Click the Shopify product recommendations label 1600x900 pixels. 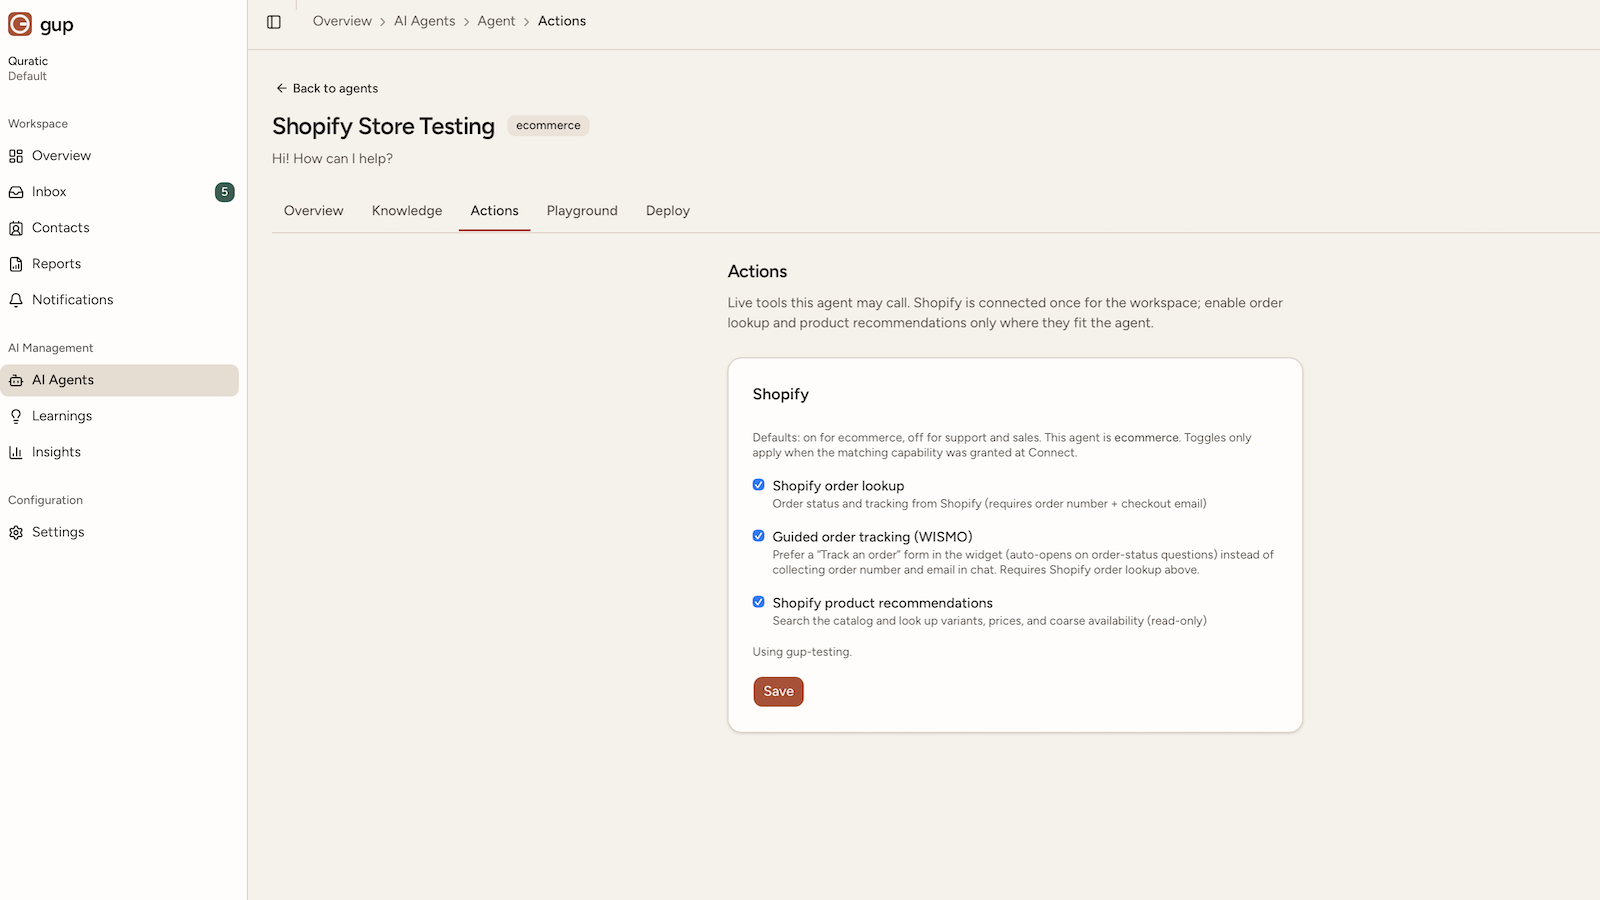click(x=882, y=603)
